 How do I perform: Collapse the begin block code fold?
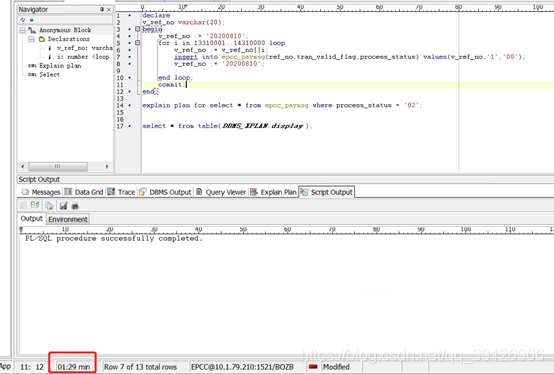pyautogui.click(x=138, y=29)
